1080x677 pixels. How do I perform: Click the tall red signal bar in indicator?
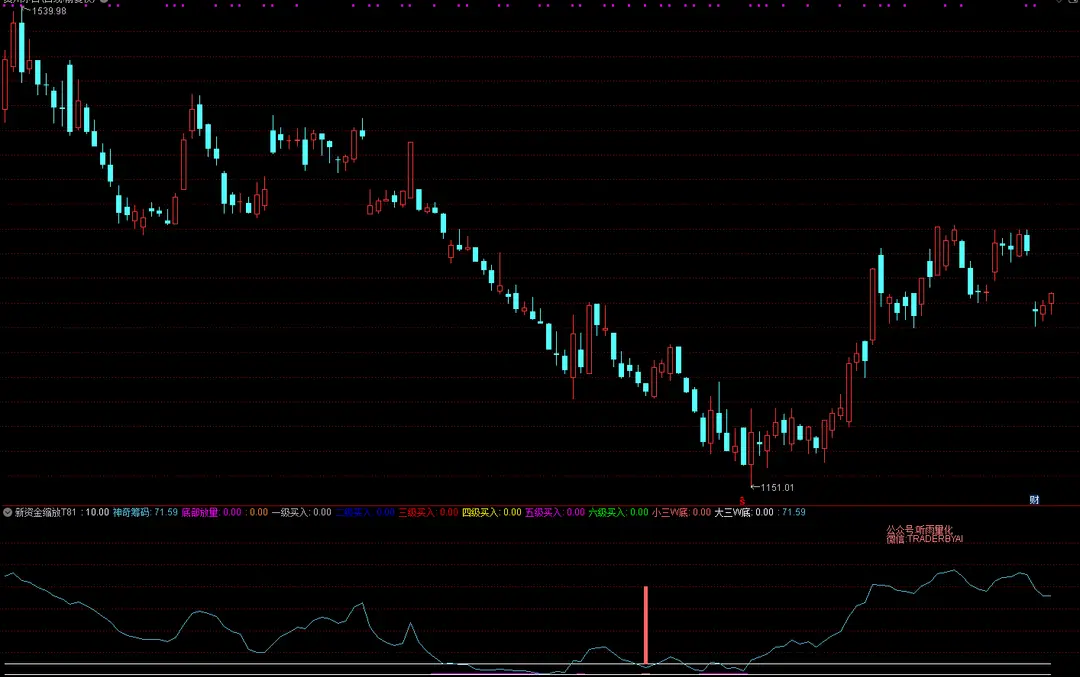pos(646,625)
